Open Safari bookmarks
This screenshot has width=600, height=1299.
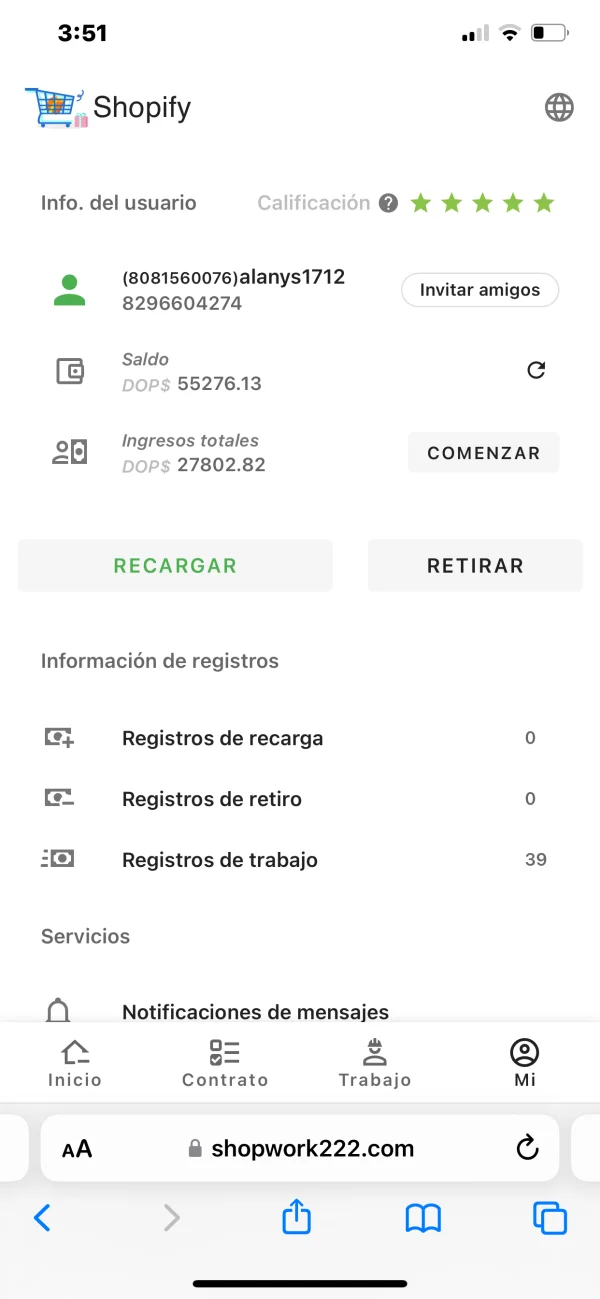(423, 1217)
